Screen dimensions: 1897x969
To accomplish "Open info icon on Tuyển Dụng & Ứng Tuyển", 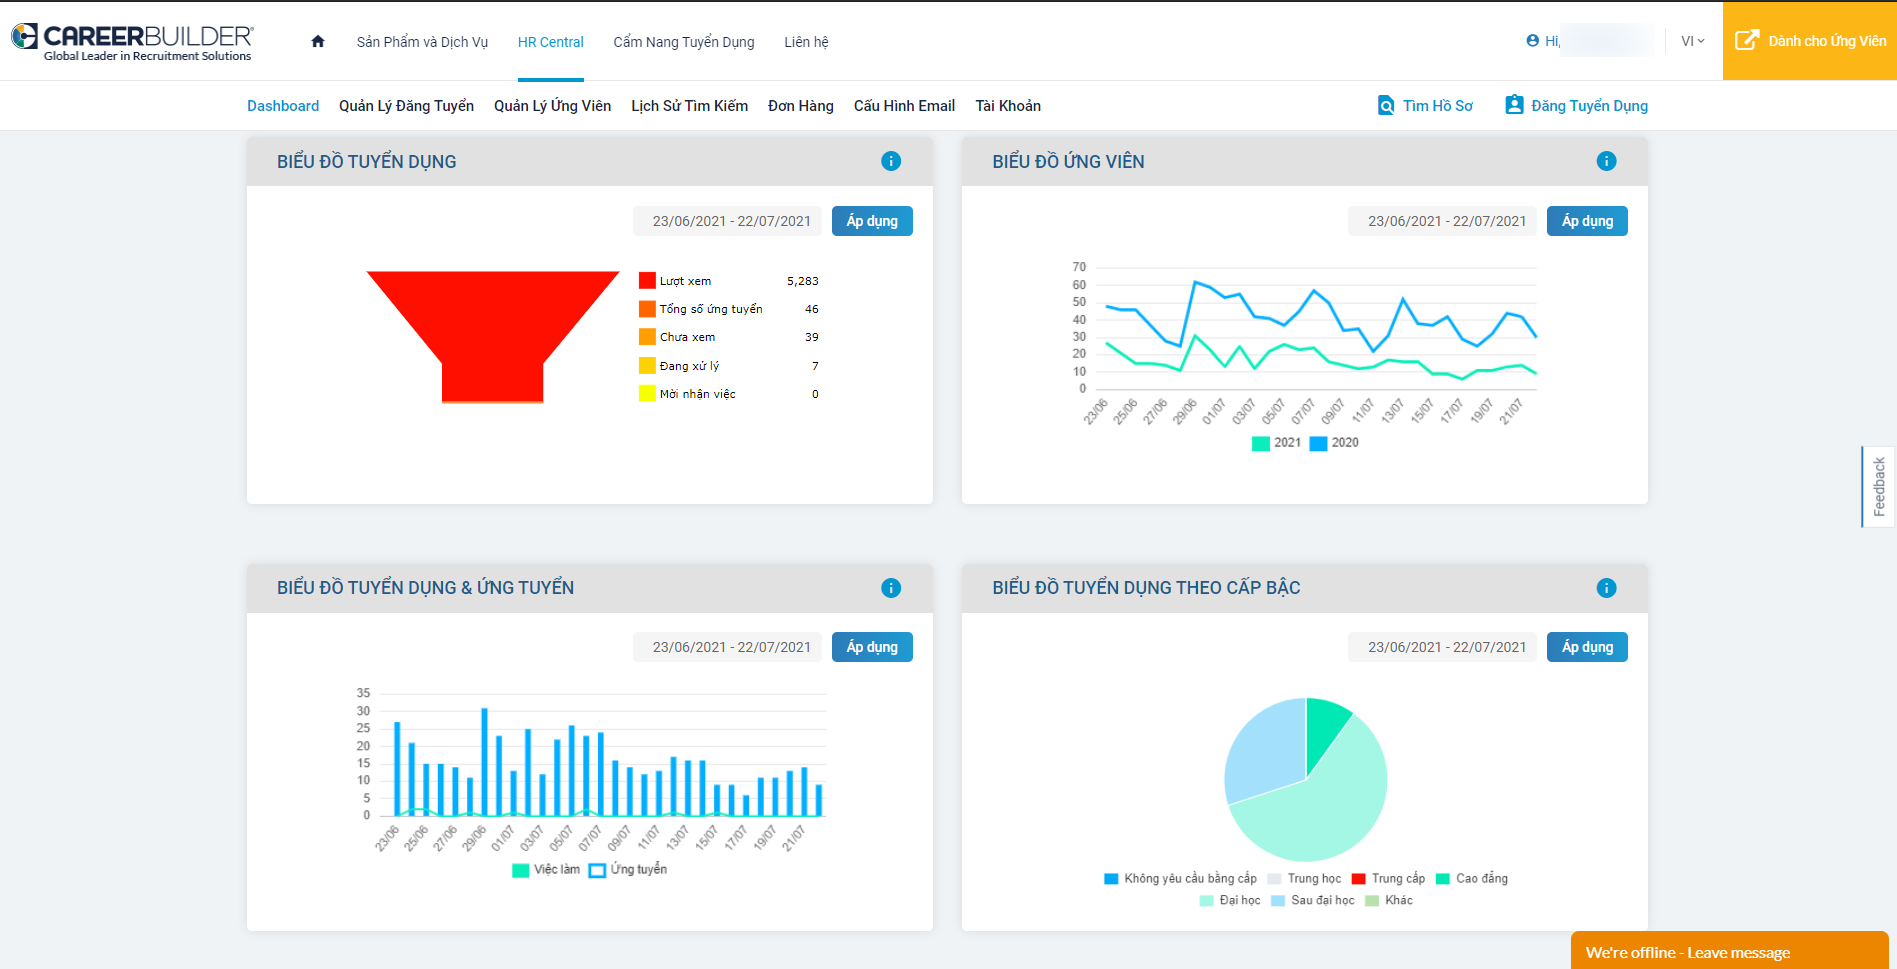I will 891,588.
